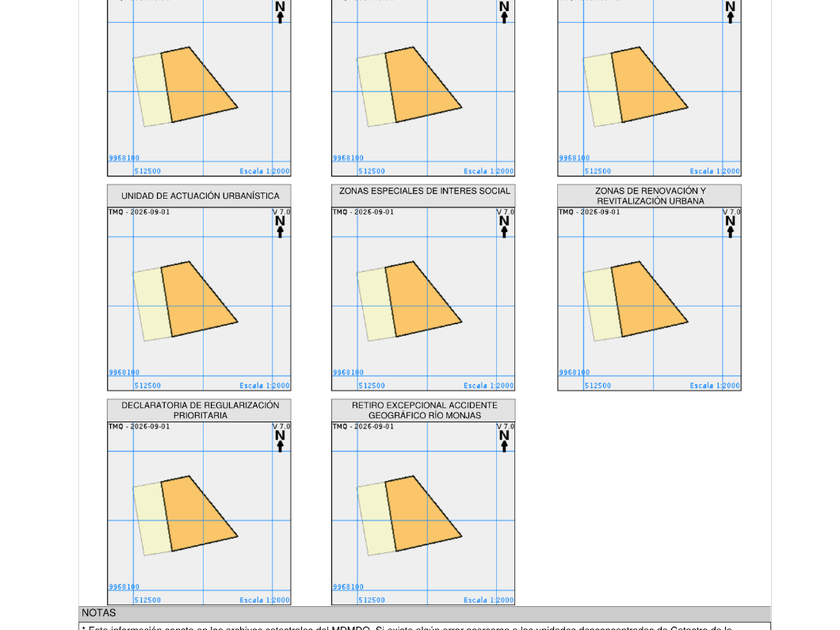Click 512500 coordinate label in Retiro Excepcional map
Image resolution: width=840 pixels, height=630 pixels.
point(371,599)
